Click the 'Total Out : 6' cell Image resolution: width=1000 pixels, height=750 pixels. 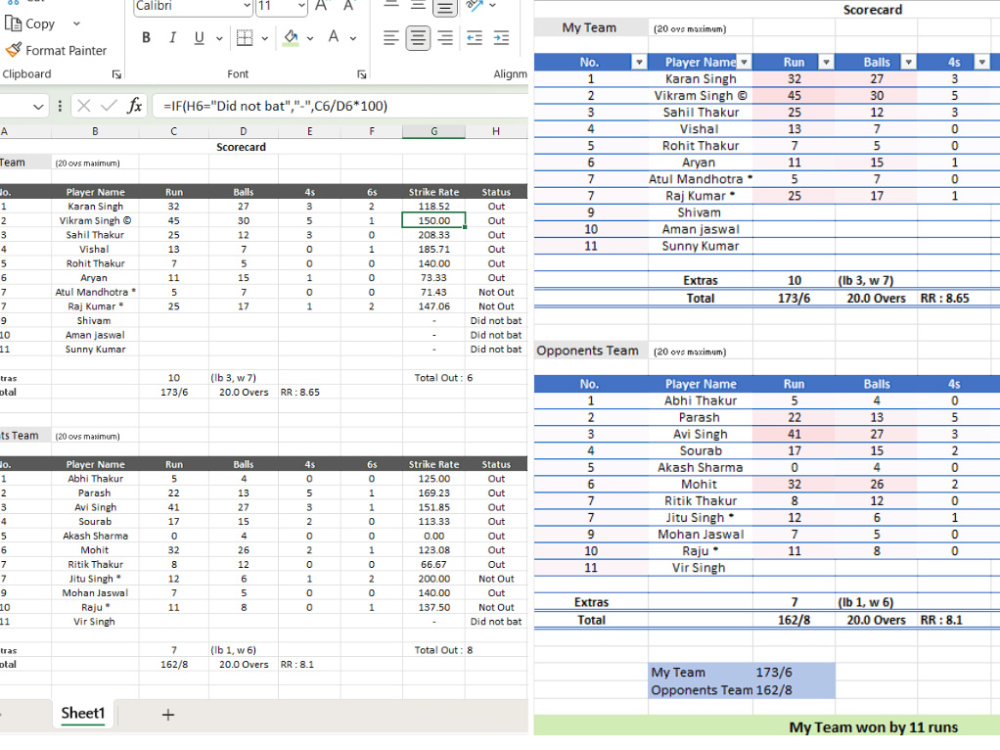(x=443, y=378)
